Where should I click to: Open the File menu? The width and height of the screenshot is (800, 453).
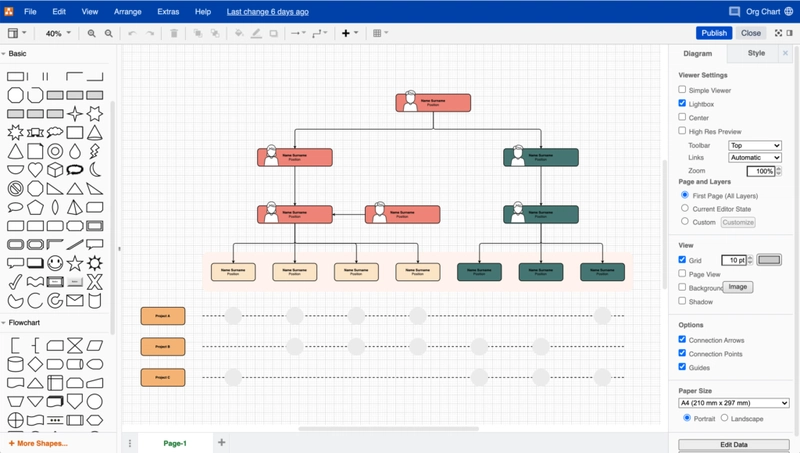[x=30, y=11]
